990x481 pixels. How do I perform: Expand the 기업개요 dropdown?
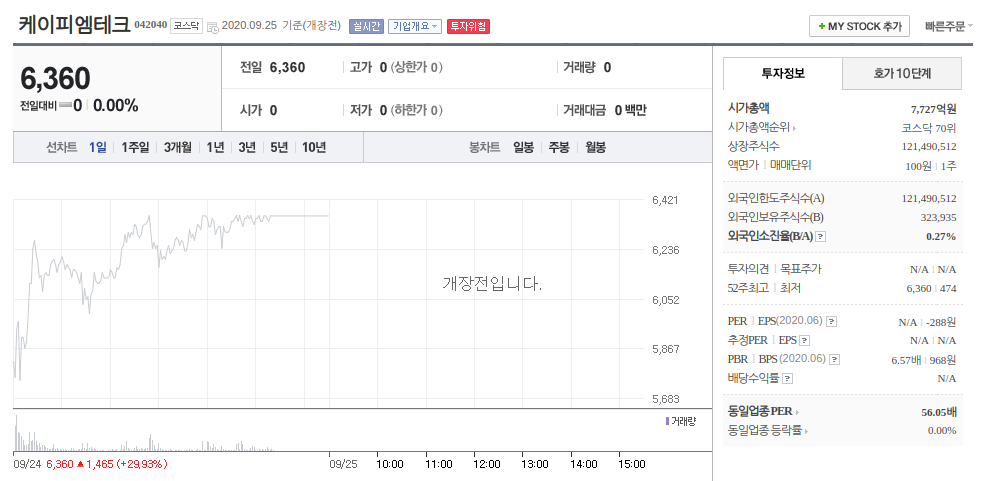(x=415, y=26)
